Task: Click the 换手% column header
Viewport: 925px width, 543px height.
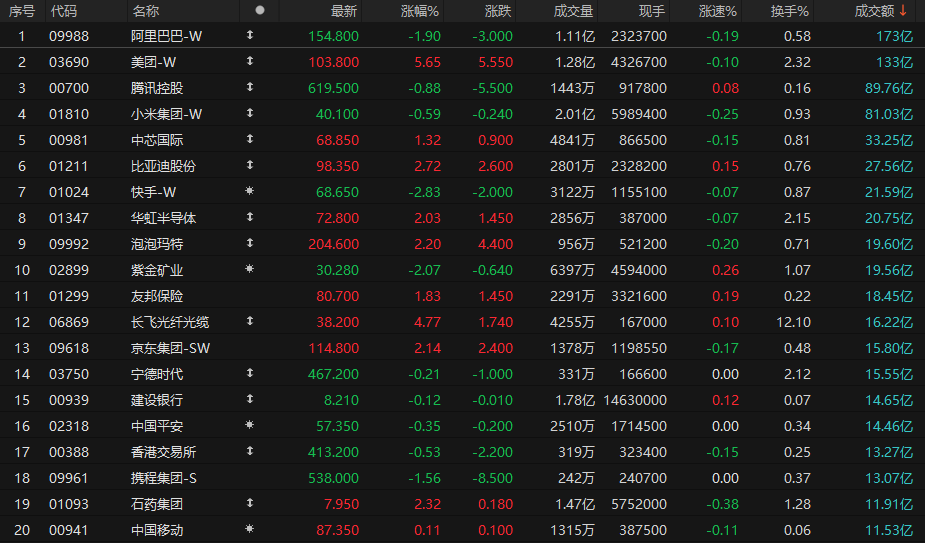Action: tap(789, 11)
